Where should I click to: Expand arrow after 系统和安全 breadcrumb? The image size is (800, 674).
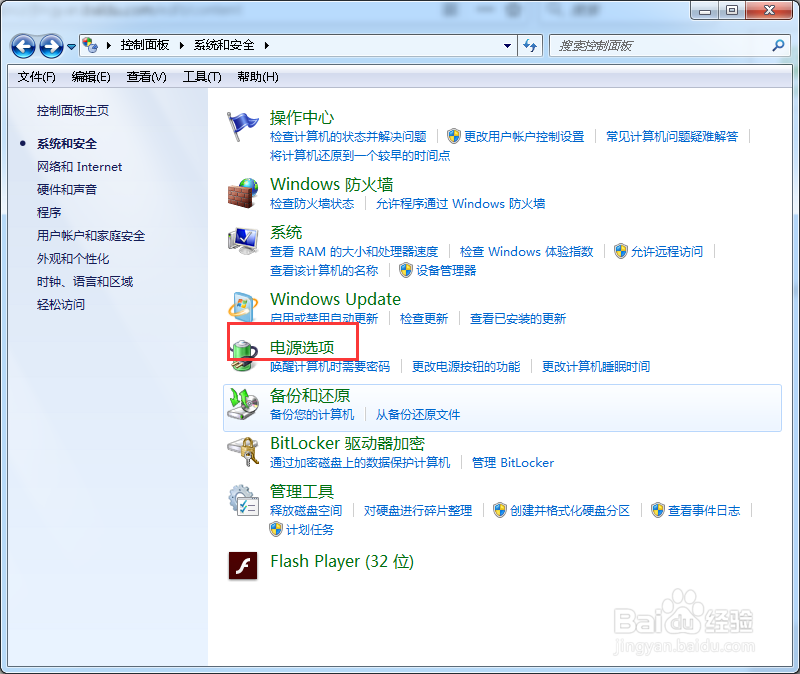click(266, 45)
